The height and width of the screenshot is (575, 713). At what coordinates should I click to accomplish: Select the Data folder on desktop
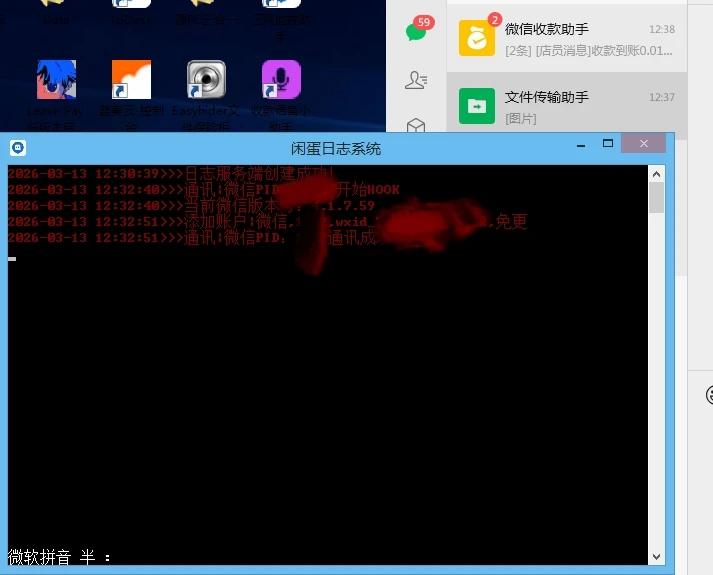(56, 14)
